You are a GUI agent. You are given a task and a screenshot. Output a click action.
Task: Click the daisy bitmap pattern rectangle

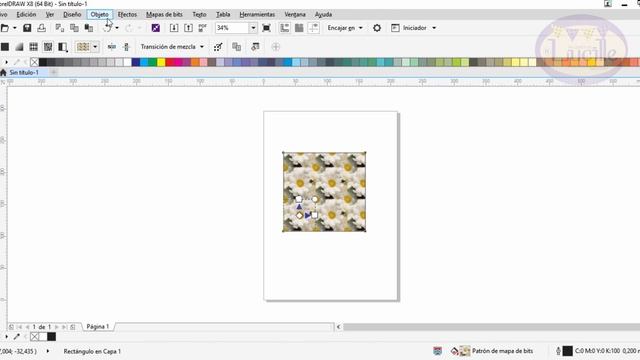tap(324, 192)
